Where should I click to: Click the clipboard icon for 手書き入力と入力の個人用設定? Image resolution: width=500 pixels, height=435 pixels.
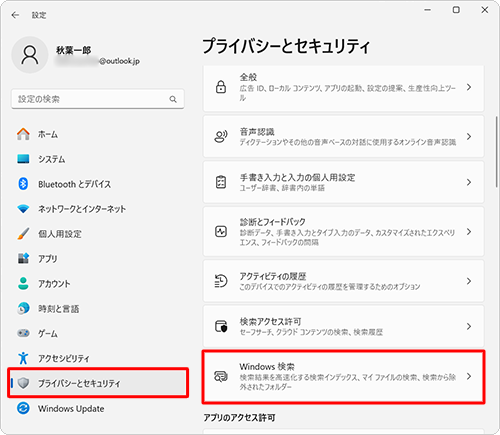point(221,182)
